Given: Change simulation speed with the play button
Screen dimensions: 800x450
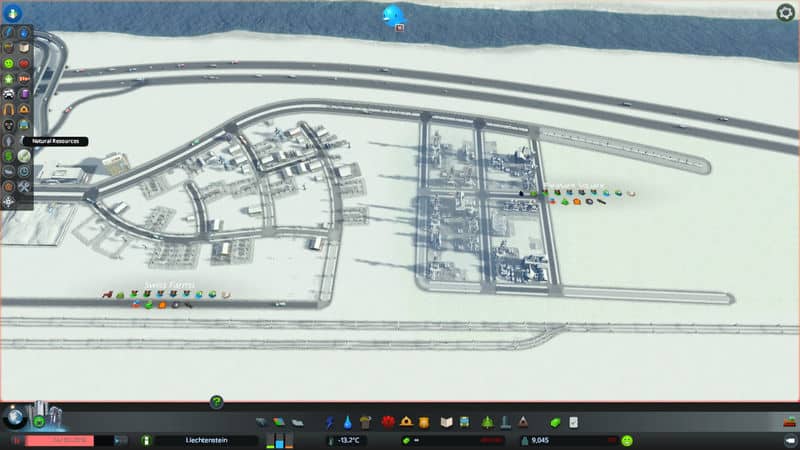Looking at the screenshot, I should (x=121, y=440).
